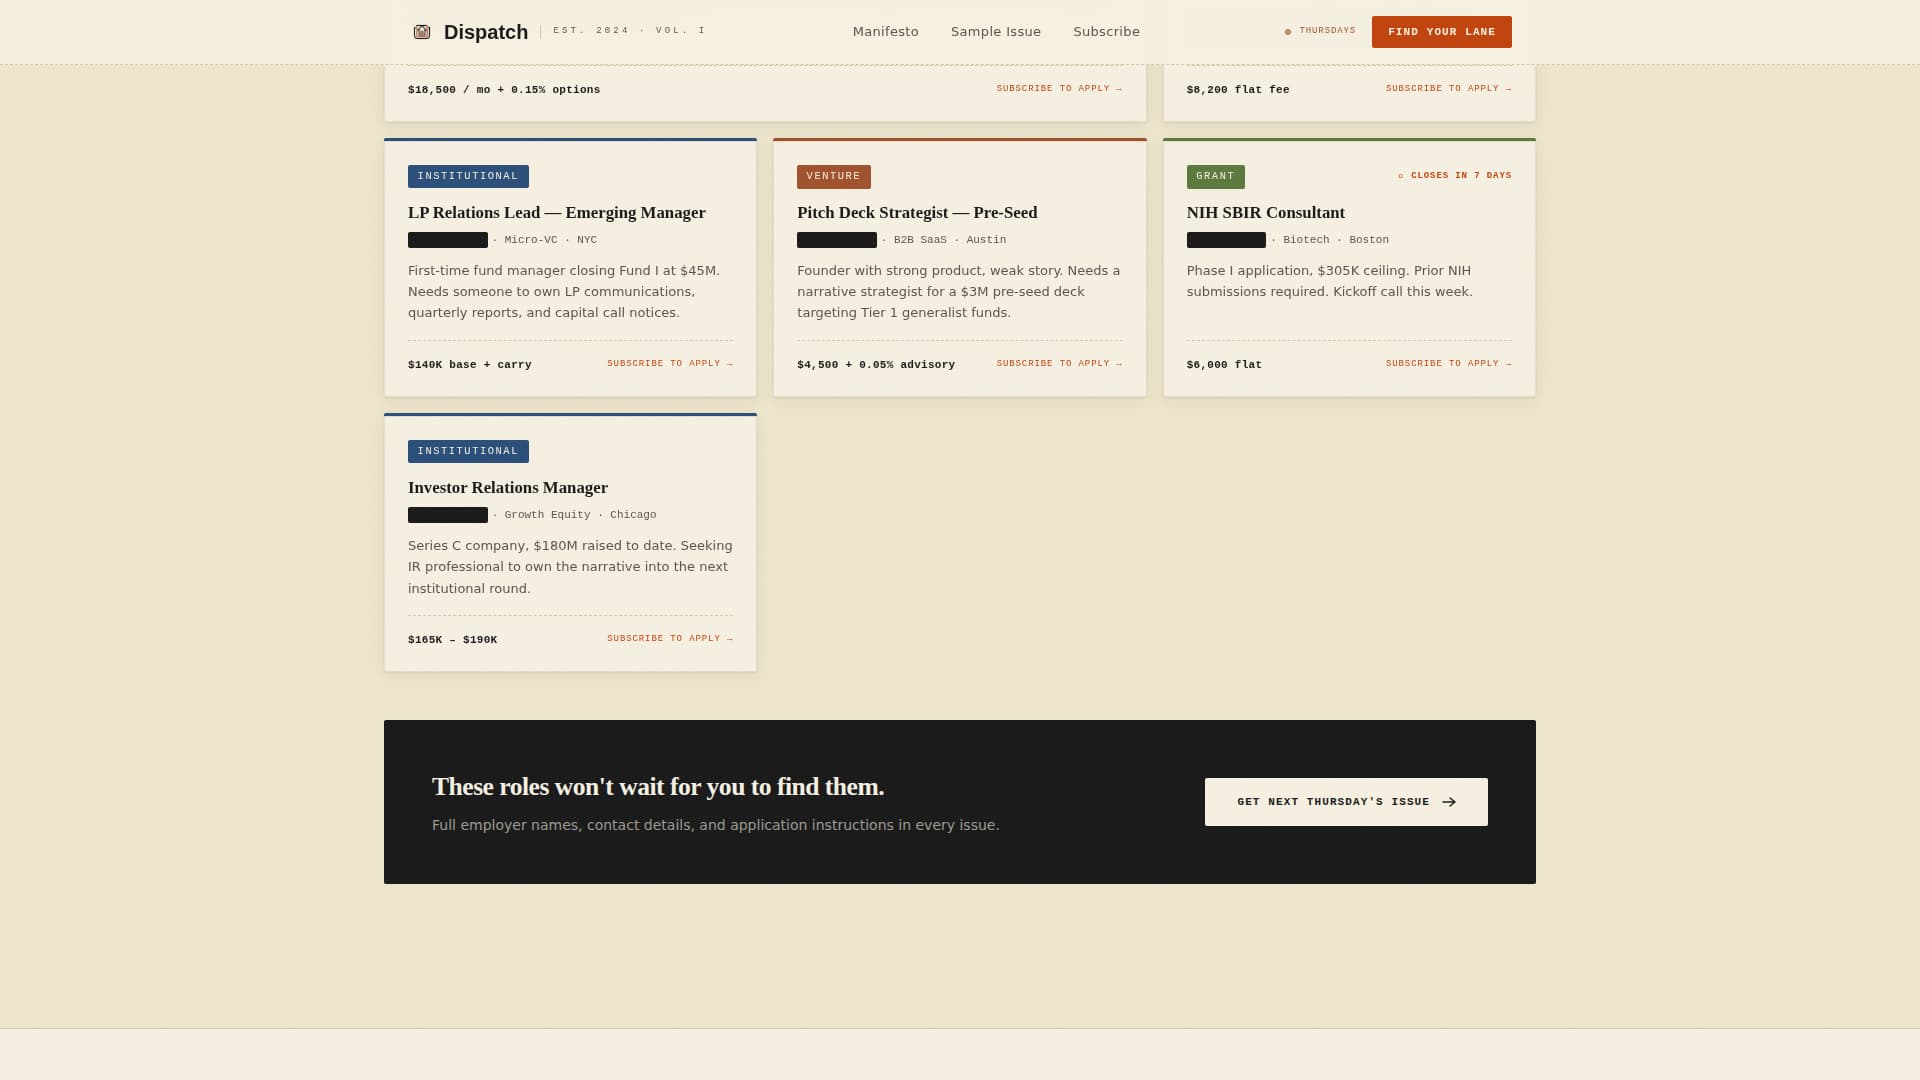Screen dimensions: 1920x1080
Task: Click Get Next Thursday's Issue button
Action: (x=1346, y=802)
